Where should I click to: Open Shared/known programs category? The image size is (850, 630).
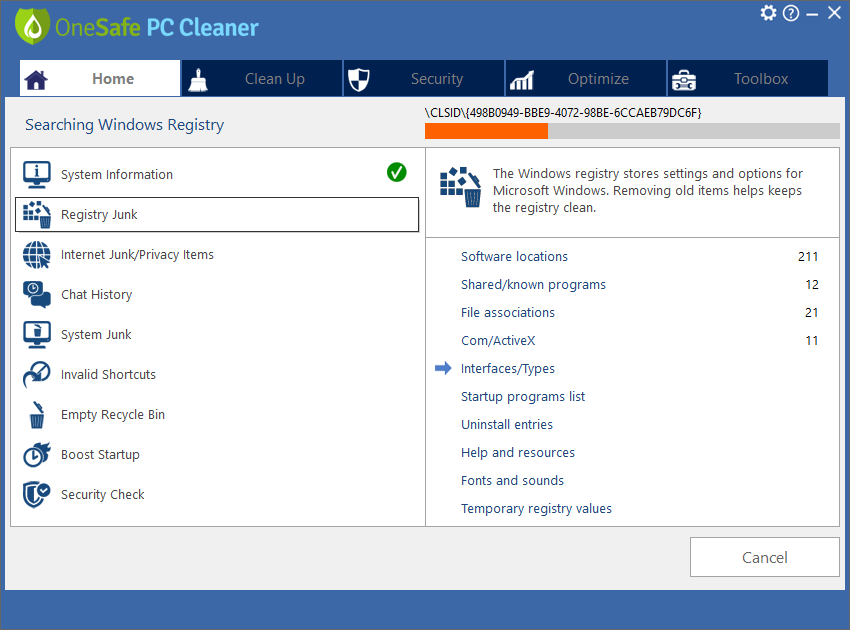click(533, 285)
